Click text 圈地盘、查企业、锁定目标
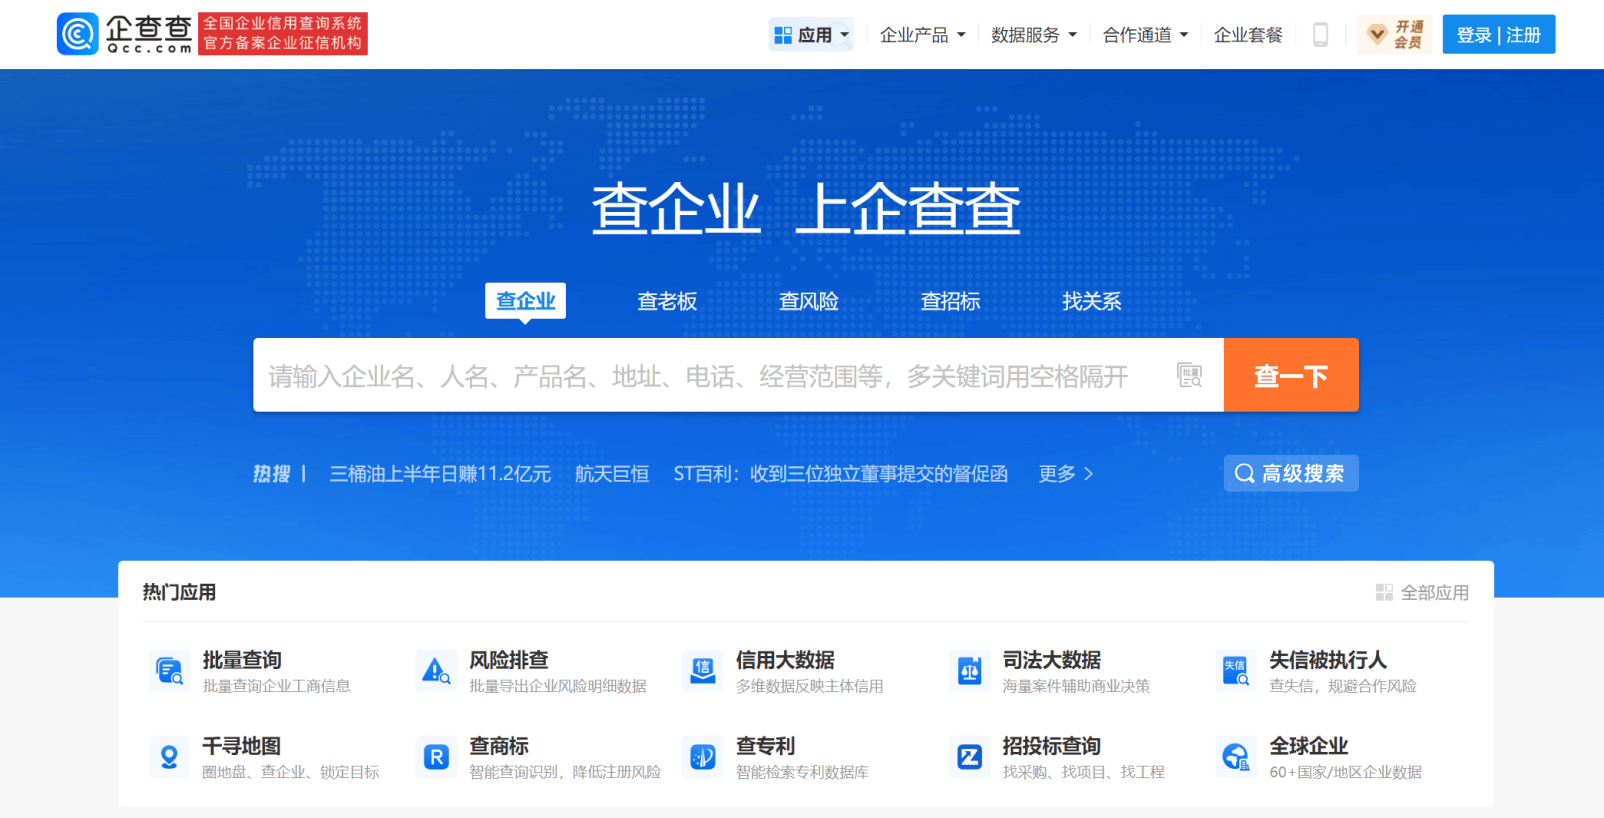This screenshot has width=1604, height=818. click(291, 772)
